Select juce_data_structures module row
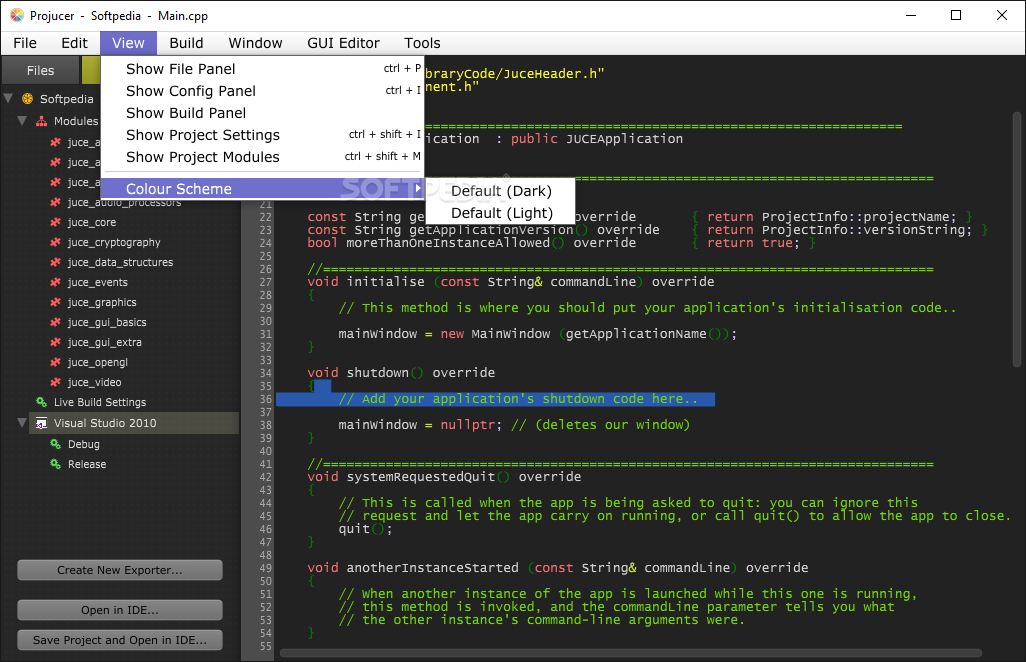This screenshot has width=1026, height=662. (x=120, y=262)
